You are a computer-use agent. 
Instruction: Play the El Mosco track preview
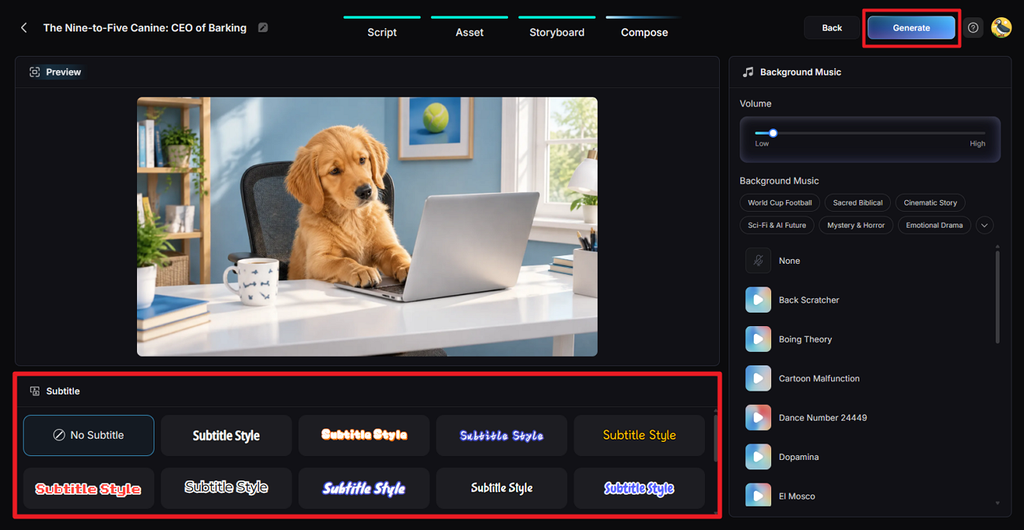click(758, 496)
